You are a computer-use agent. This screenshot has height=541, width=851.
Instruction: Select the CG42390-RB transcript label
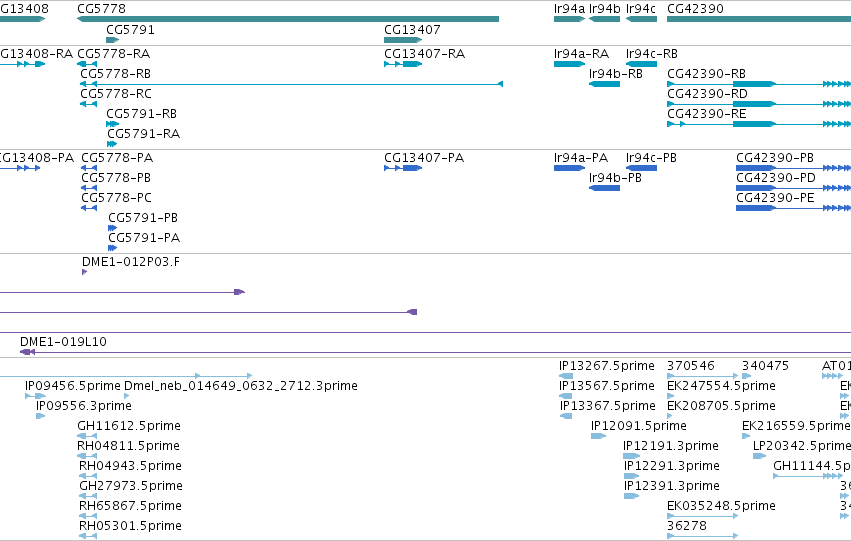tap(707, 74)
